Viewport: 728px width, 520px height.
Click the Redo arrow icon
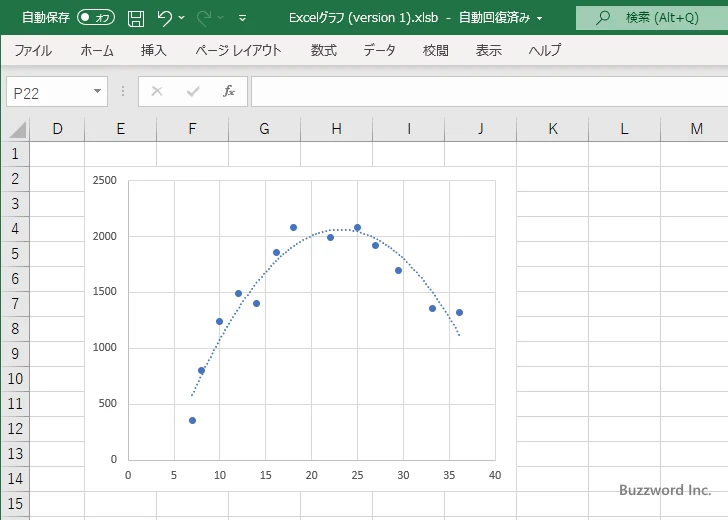205,18
